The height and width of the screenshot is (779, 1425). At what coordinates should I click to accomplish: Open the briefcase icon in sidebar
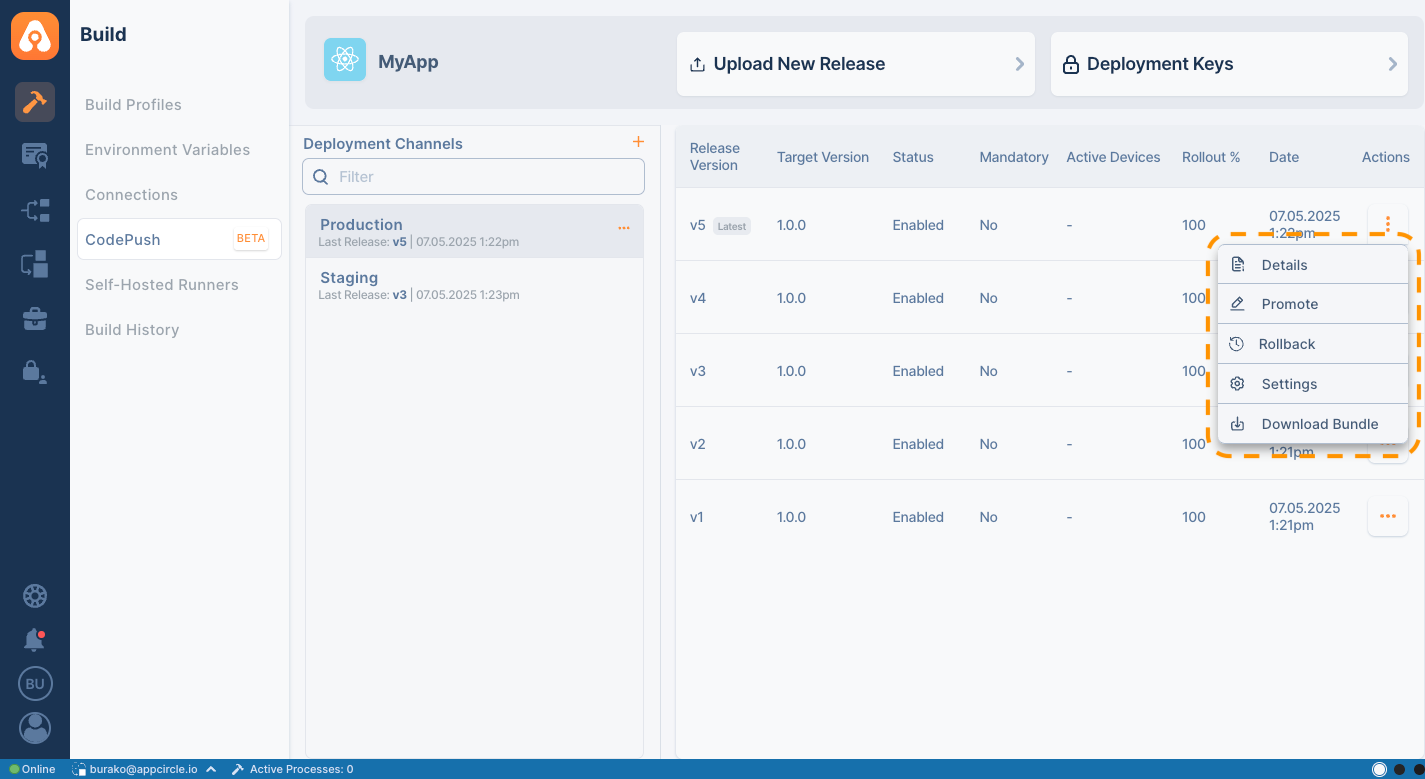click(35, 319)
